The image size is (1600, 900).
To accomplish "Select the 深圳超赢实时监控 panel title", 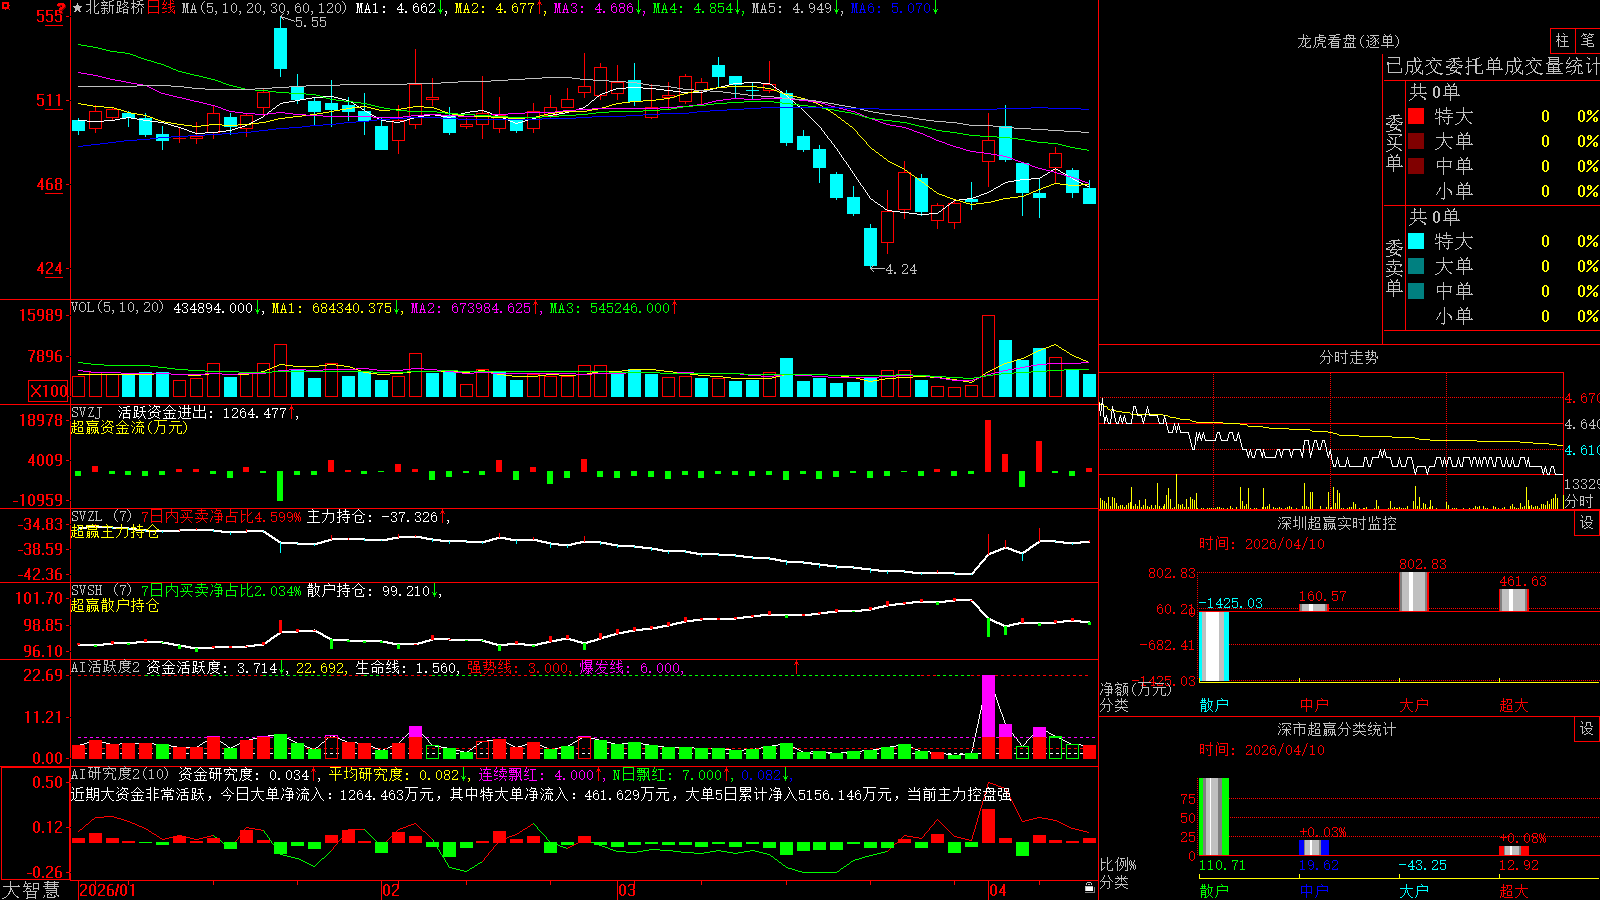I will pyautogui.click(x=1337, y=523).
